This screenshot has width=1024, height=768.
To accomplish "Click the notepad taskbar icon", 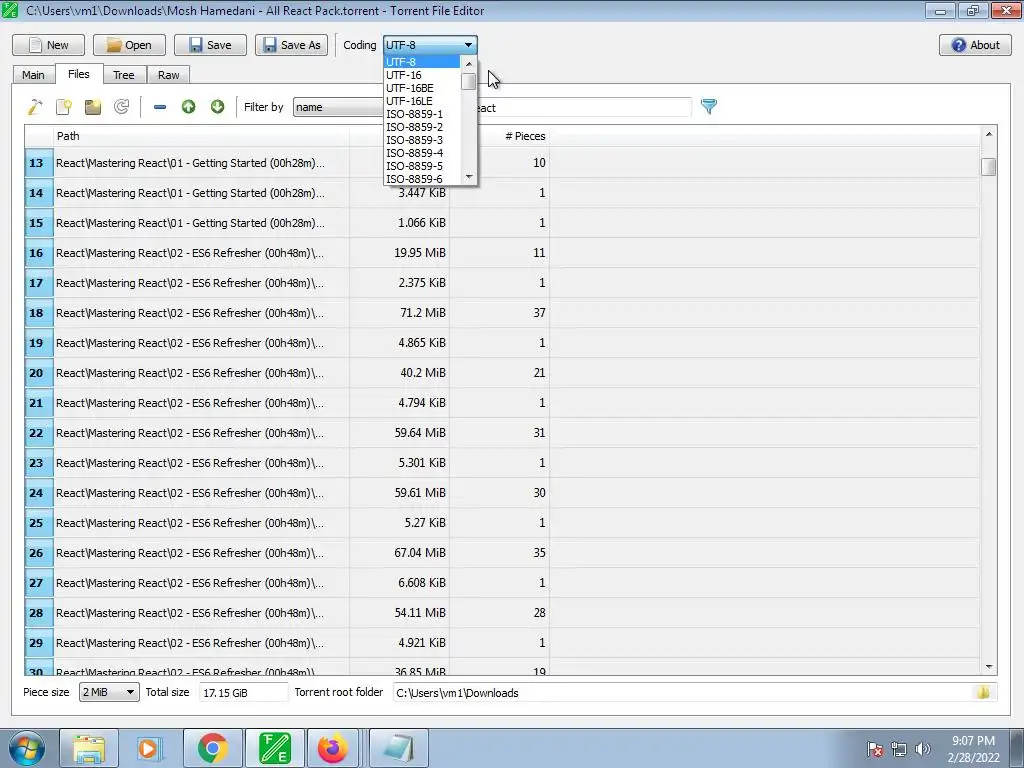I will [x=399, y=748].
